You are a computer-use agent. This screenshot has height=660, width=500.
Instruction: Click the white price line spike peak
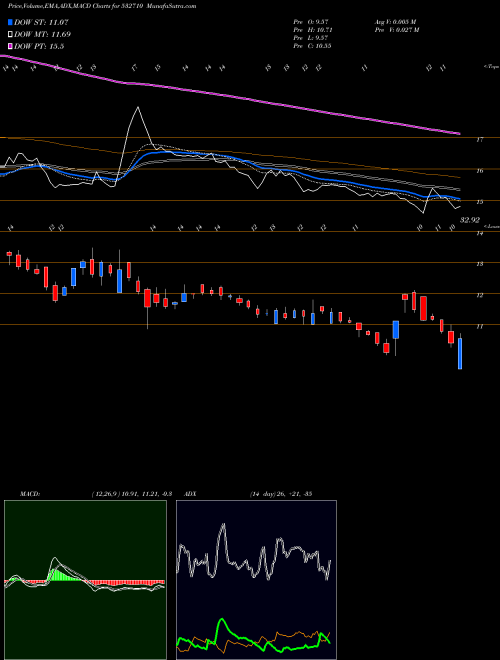(138, 108)
